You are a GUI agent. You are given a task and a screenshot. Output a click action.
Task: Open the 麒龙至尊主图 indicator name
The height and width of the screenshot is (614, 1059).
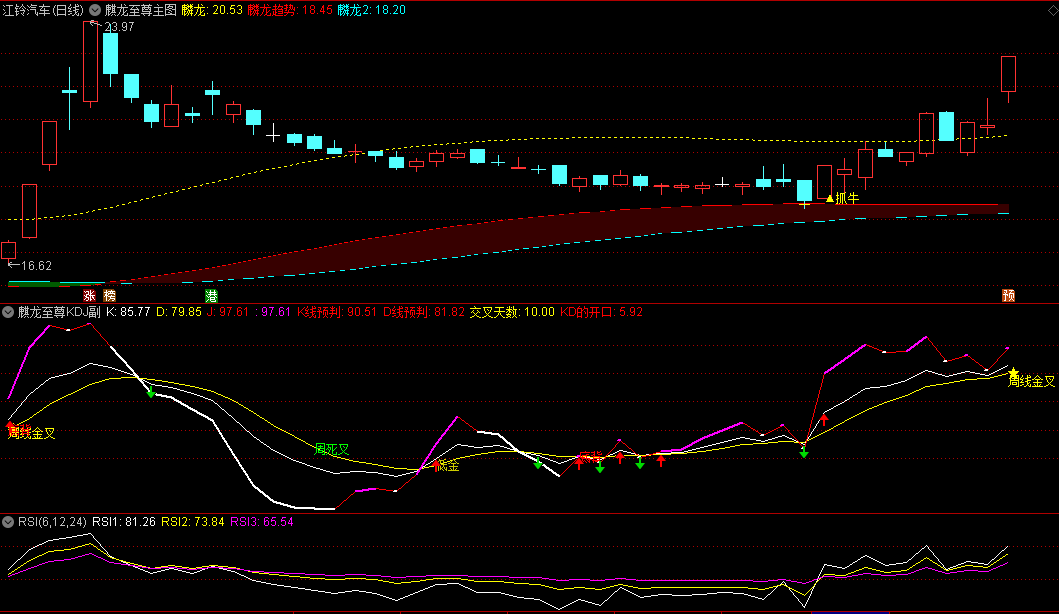pos(140,10)
